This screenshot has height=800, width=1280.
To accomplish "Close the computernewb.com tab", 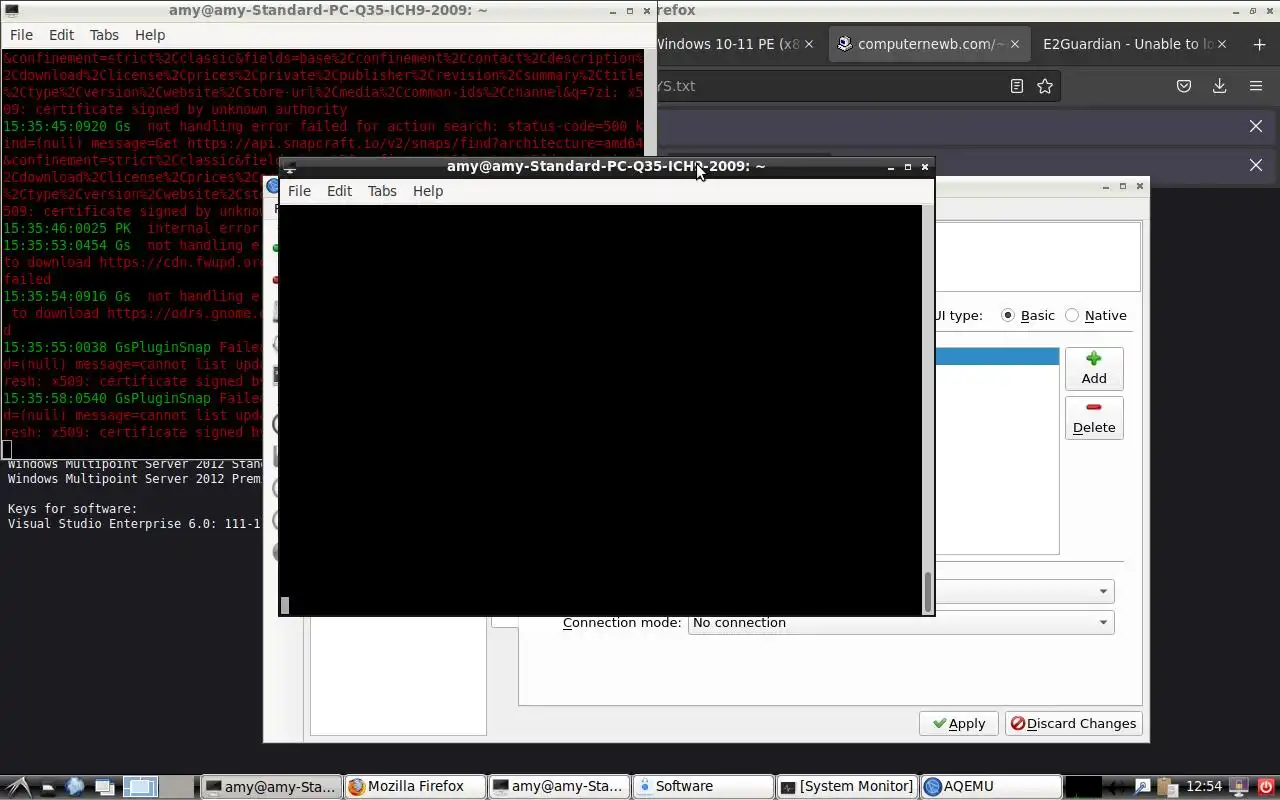I will click(1015, 44).
